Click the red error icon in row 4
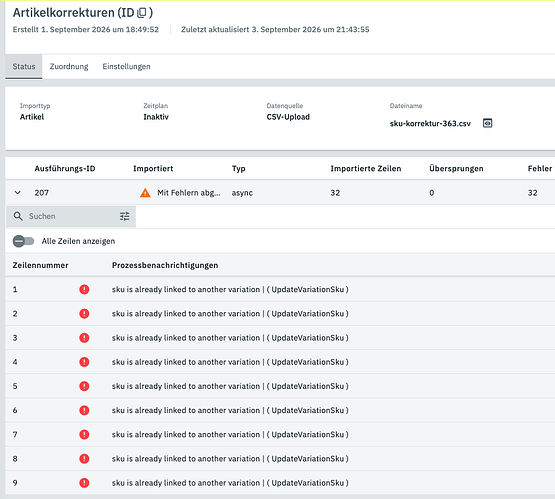Image resolution: width=555 pixels, height=499 pixels. [84, 362]
